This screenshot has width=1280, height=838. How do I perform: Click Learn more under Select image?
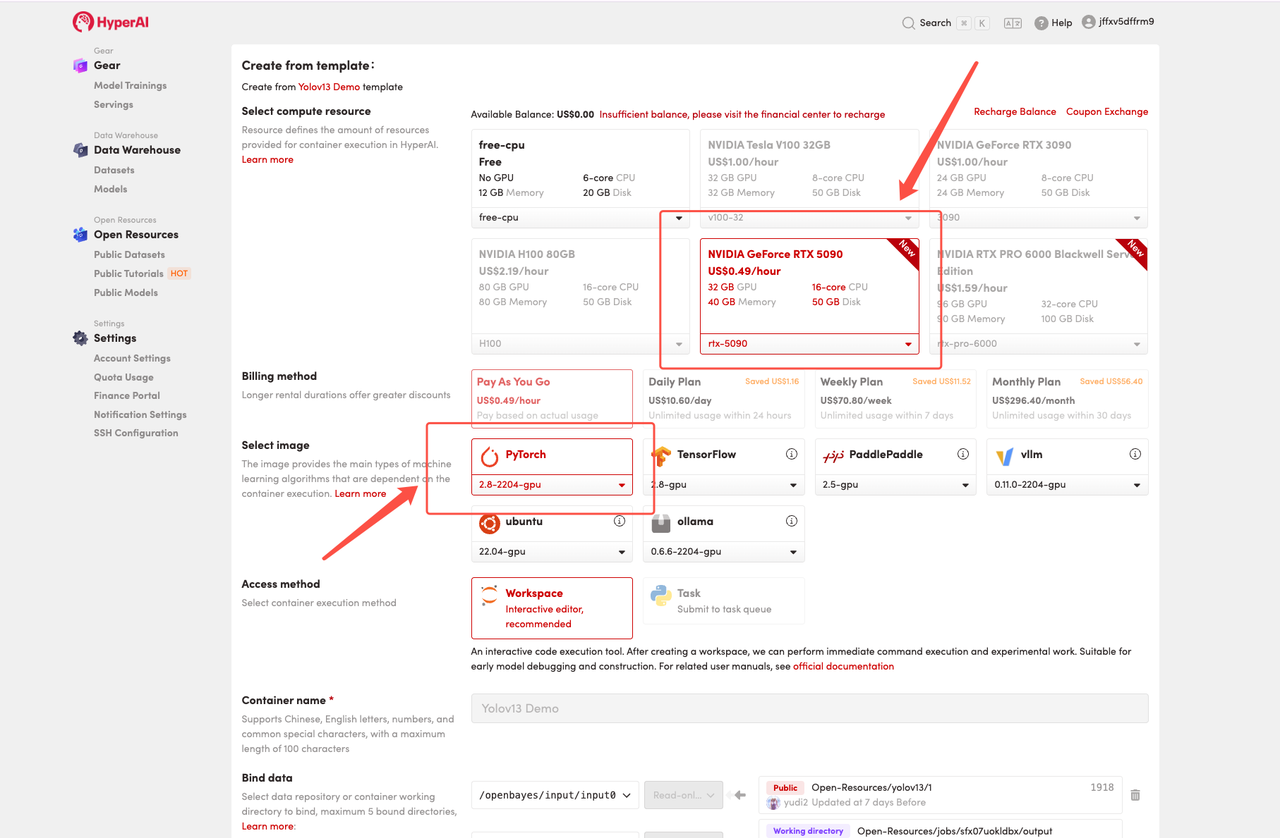(x=360, y=494)
